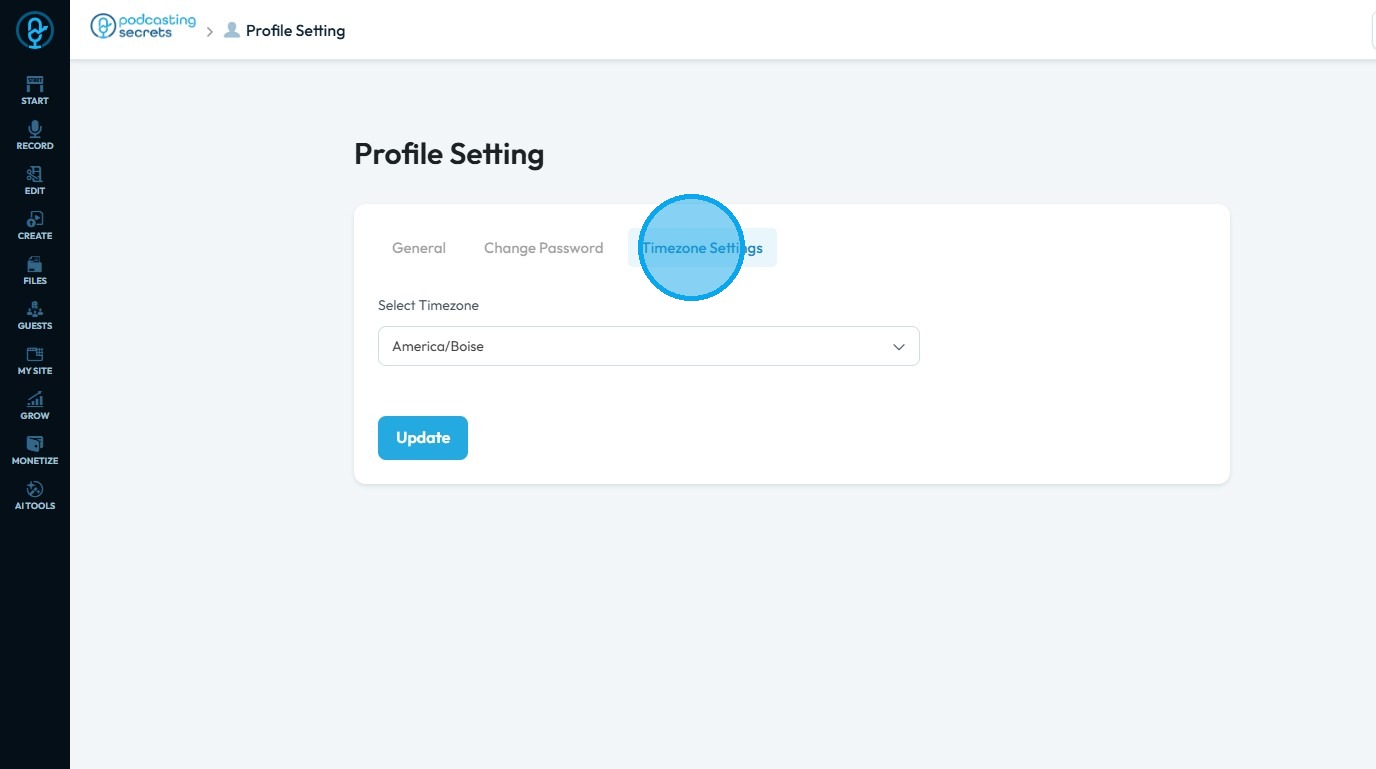Open AI Tools in sidebar
The width and height of the screenshot is (1376, 769).
click(x=35, y=494)
